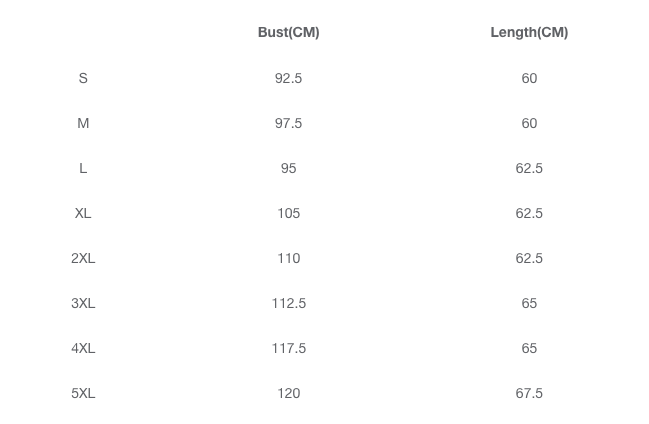The image size is (649, 424).
Task: Click the 97.5 bust value
Action: pos(288,123)
